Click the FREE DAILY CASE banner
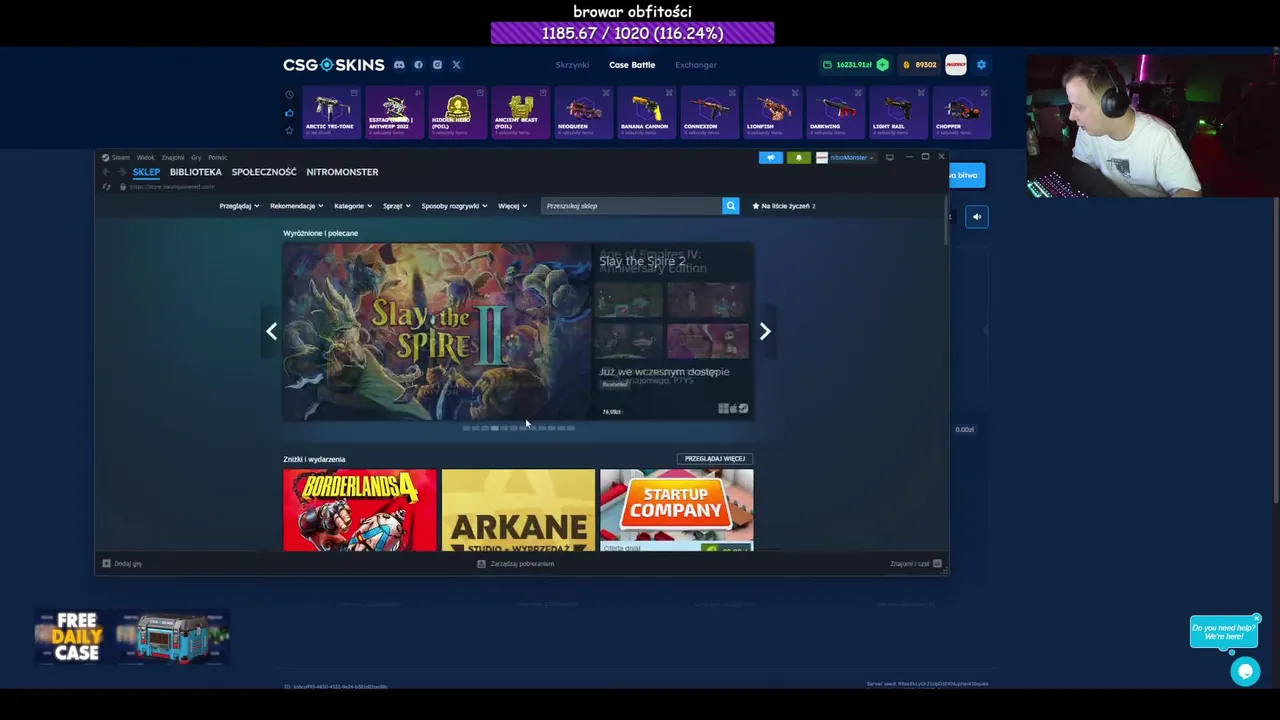Viewport: 1280px width, 720px height. pos(132,638)
